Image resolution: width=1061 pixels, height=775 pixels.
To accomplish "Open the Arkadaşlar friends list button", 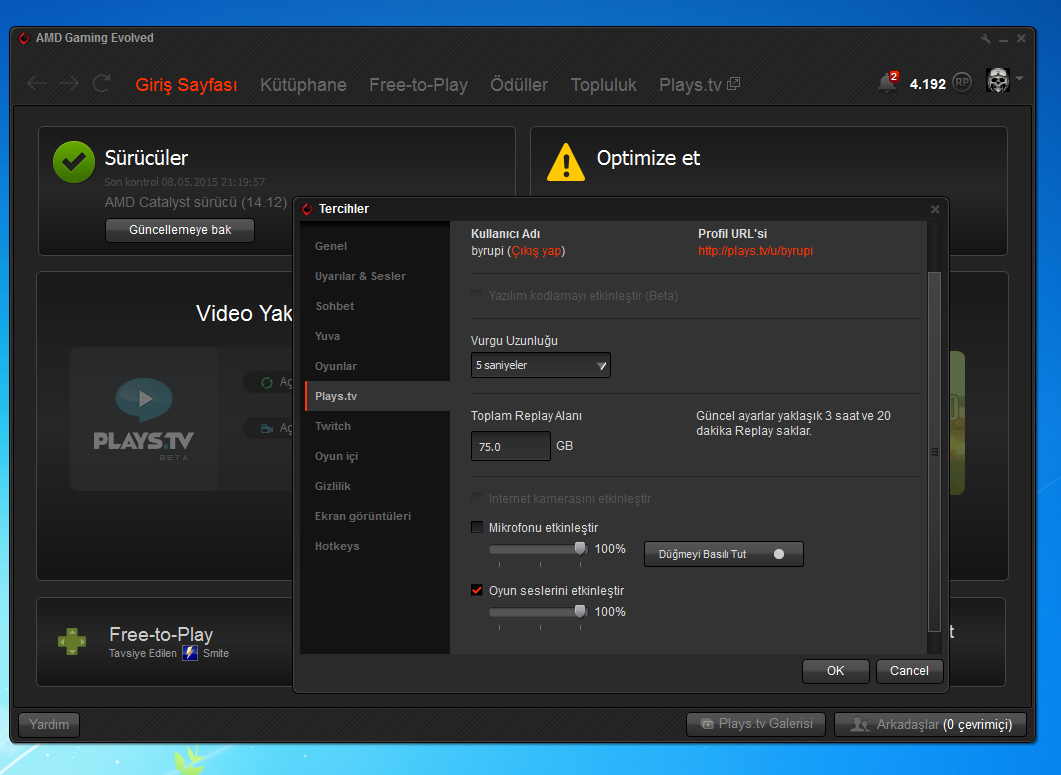I will click(930, 724).
